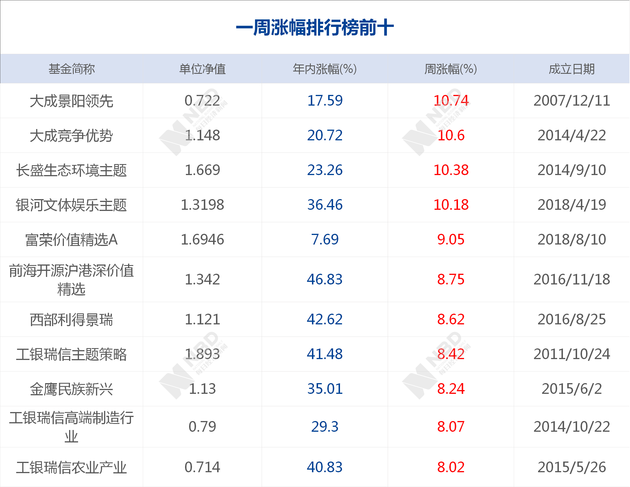The image size is (630, 487).
Task: Click yearly gain 17.59
Action: pos(325,100)
